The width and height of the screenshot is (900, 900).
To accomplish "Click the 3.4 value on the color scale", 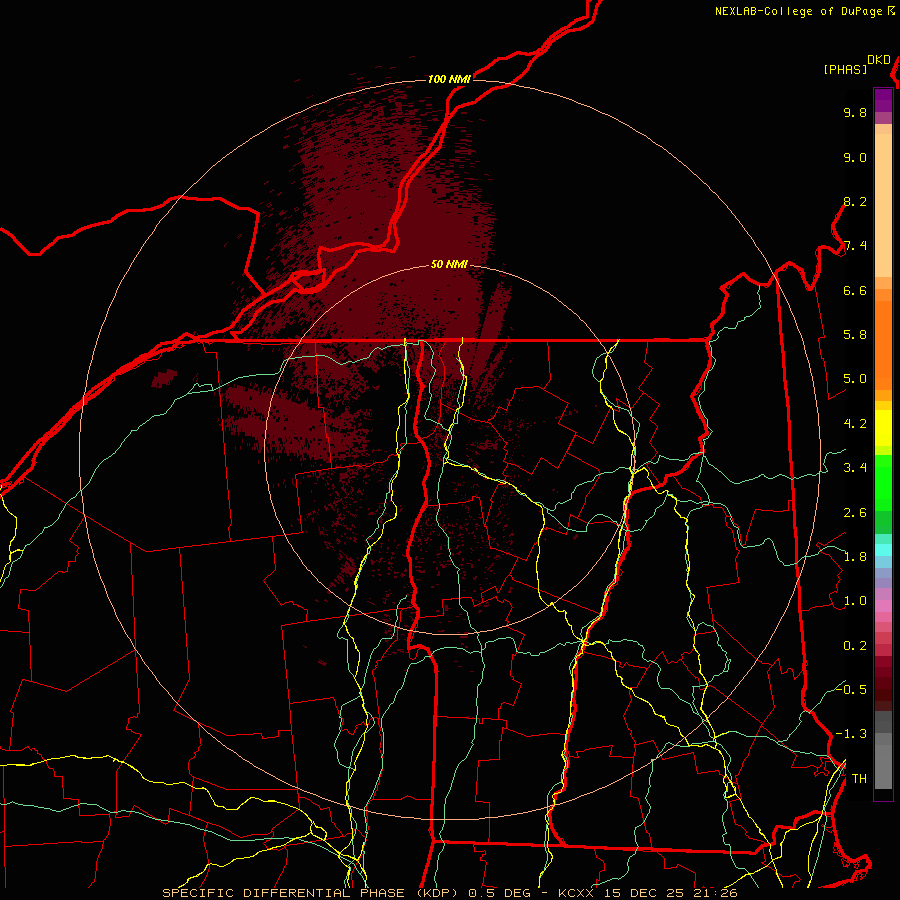I will click(855, 468).
